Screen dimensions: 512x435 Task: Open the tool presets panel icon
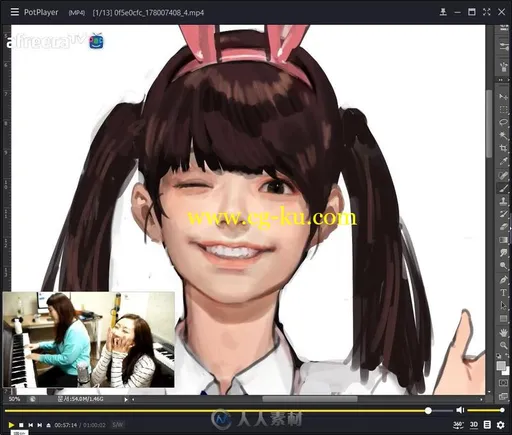(x=503, y=46)
